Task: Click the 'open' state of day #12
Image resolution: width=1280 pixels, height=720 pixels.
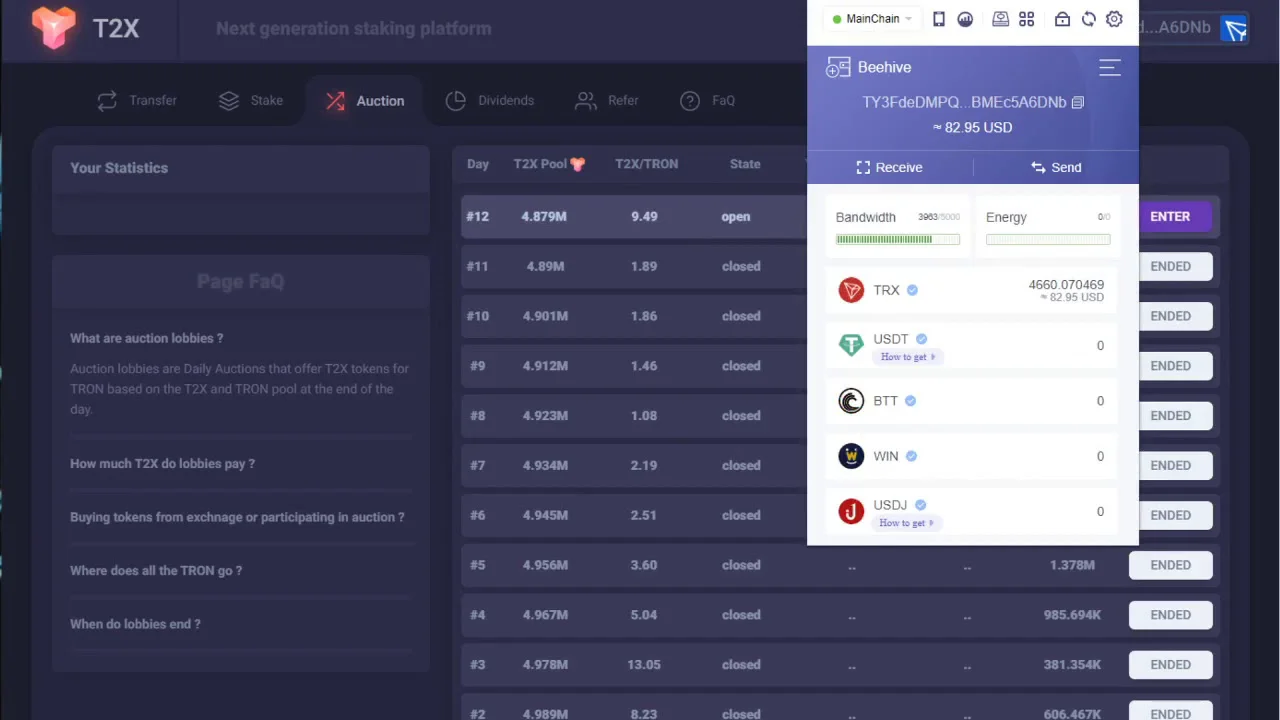Action: click(736, 217)
